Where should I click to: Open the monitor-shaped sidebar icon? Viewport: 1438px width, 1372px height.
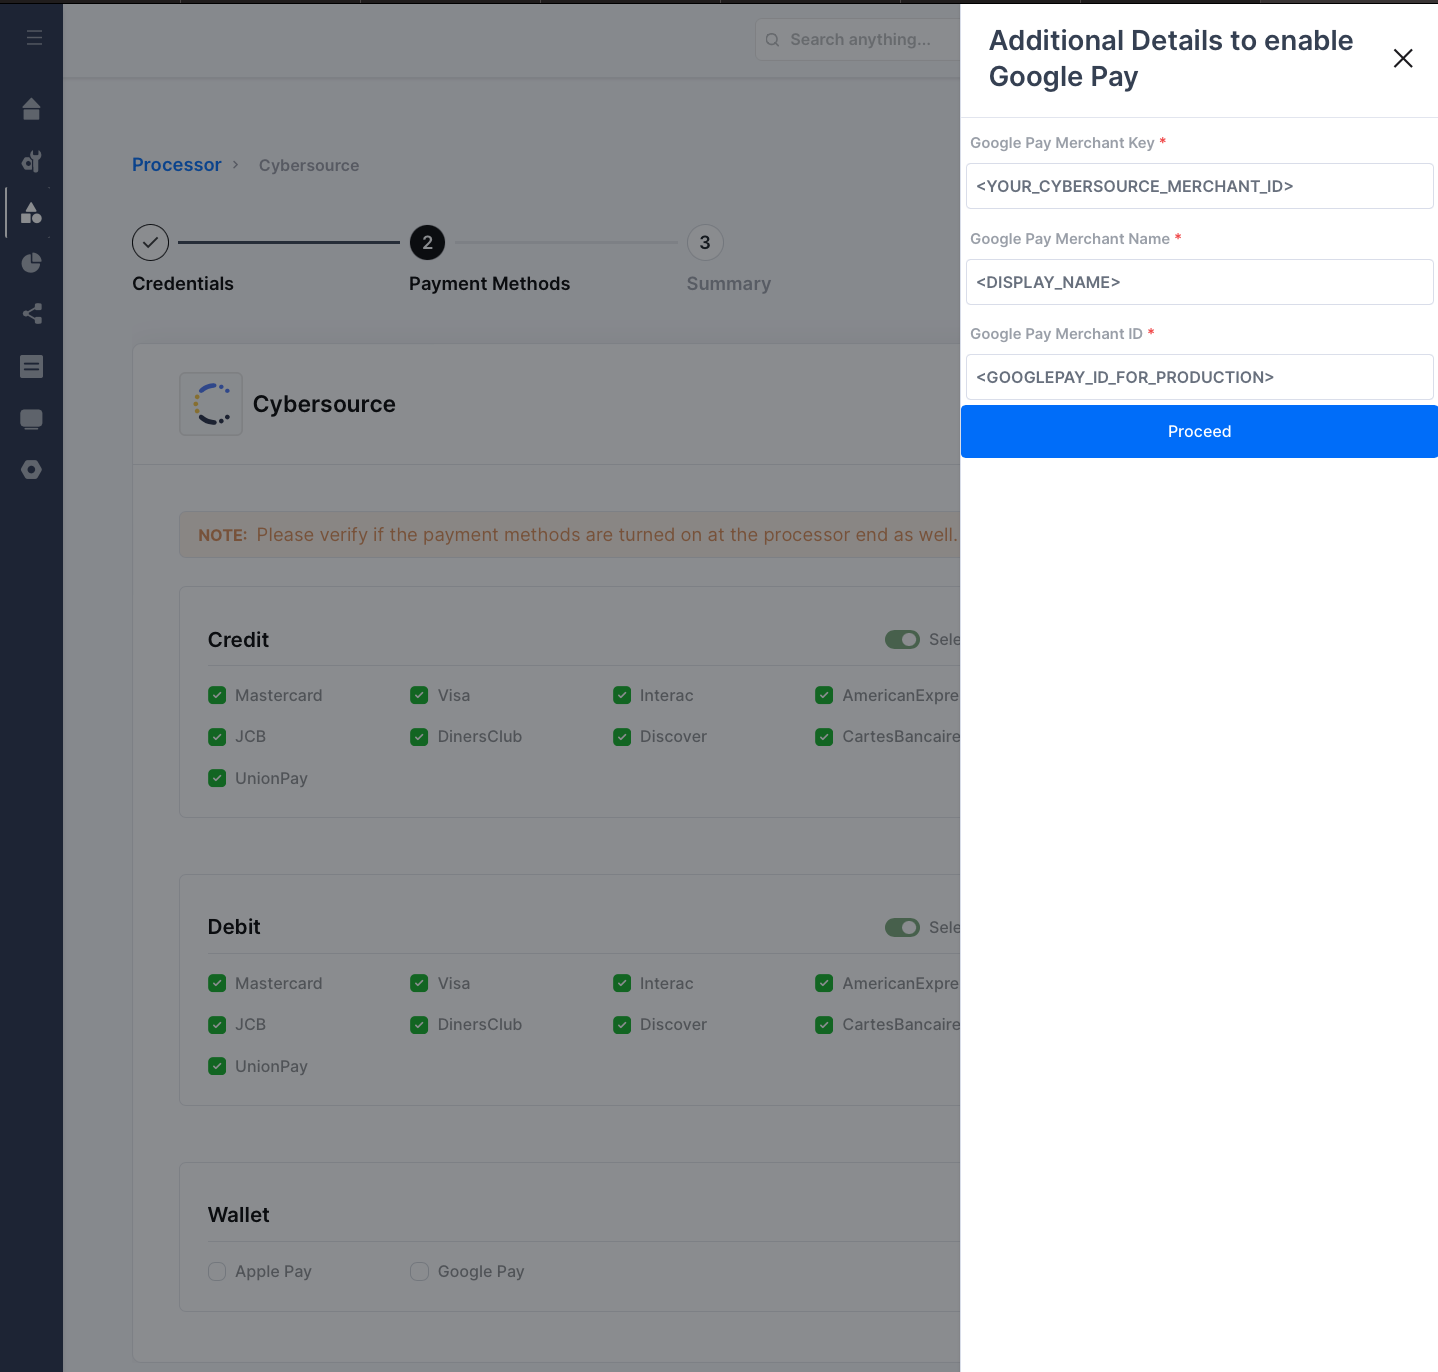31,419
